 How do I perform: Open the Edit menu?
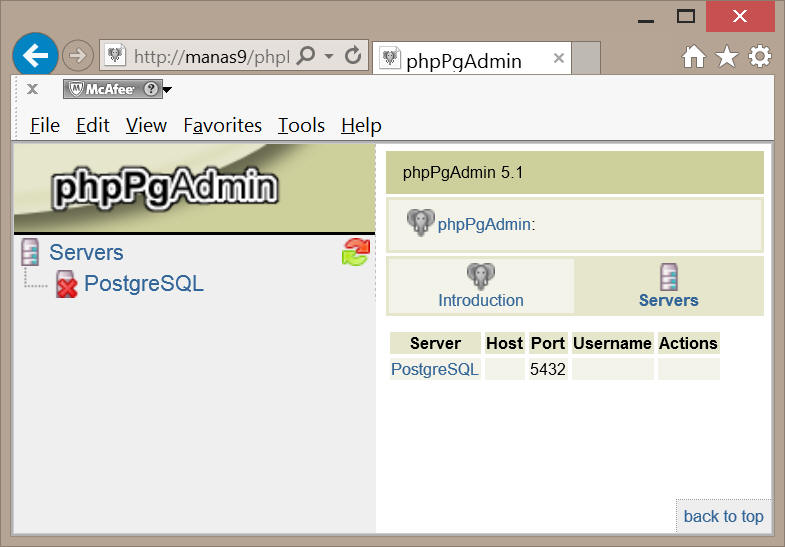[x=93, y=125]
